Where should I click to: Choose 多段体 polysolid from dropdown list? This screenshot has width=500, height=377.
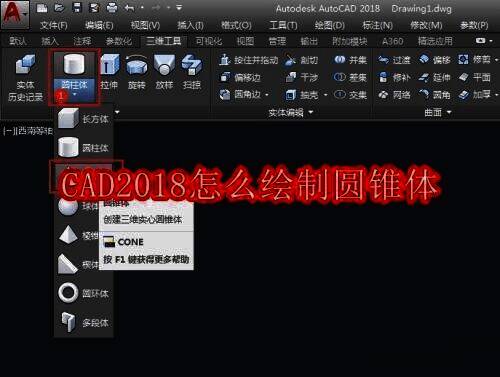(83, 322)
